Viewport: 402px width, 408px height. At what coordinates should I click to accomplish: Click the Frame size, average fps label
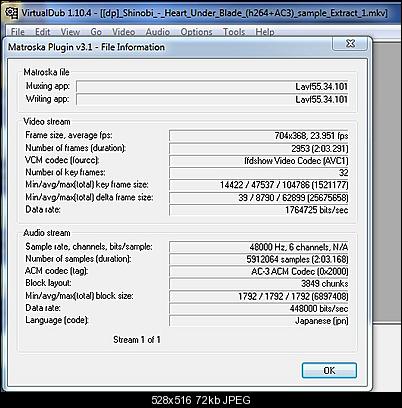tap(69, 135)
